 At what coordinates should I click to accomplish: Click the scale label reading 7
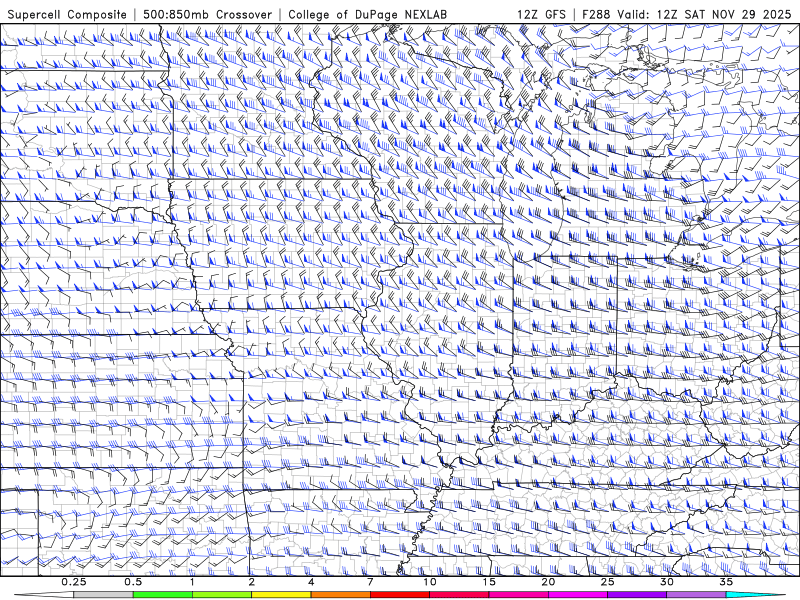click(370, 582)
